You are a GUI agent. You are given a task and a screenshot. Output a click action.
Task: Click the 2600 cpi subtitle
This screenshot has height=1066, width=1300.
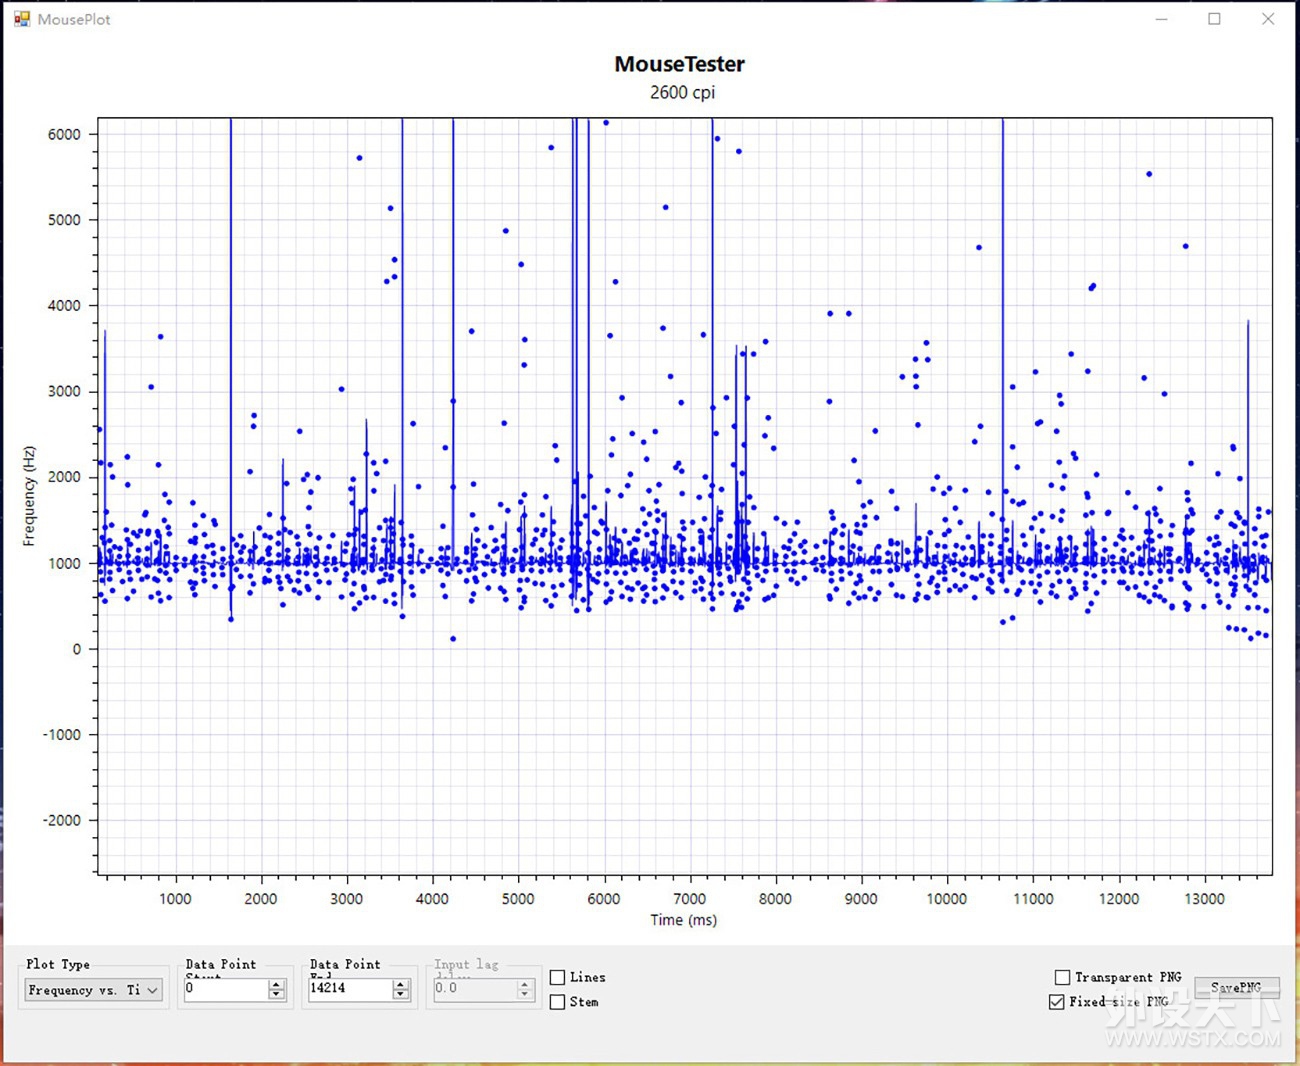682,92
